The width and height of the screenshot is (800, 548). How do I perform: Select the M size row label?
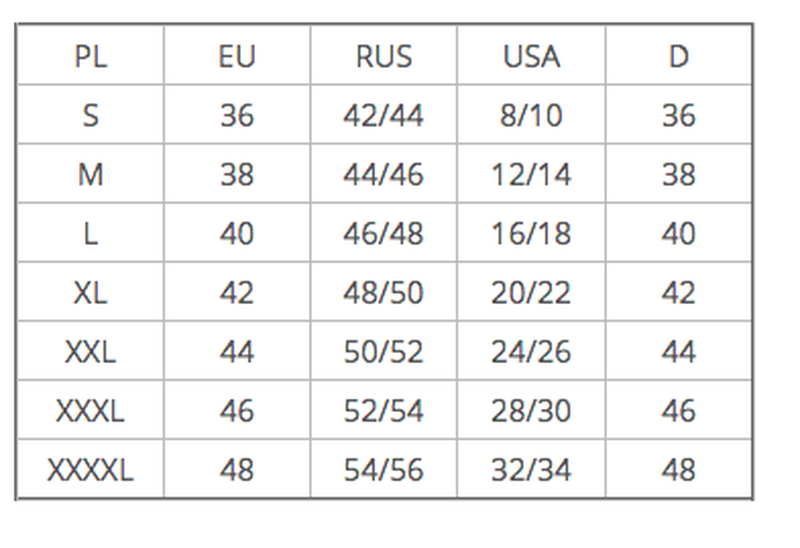pos(91,174)
